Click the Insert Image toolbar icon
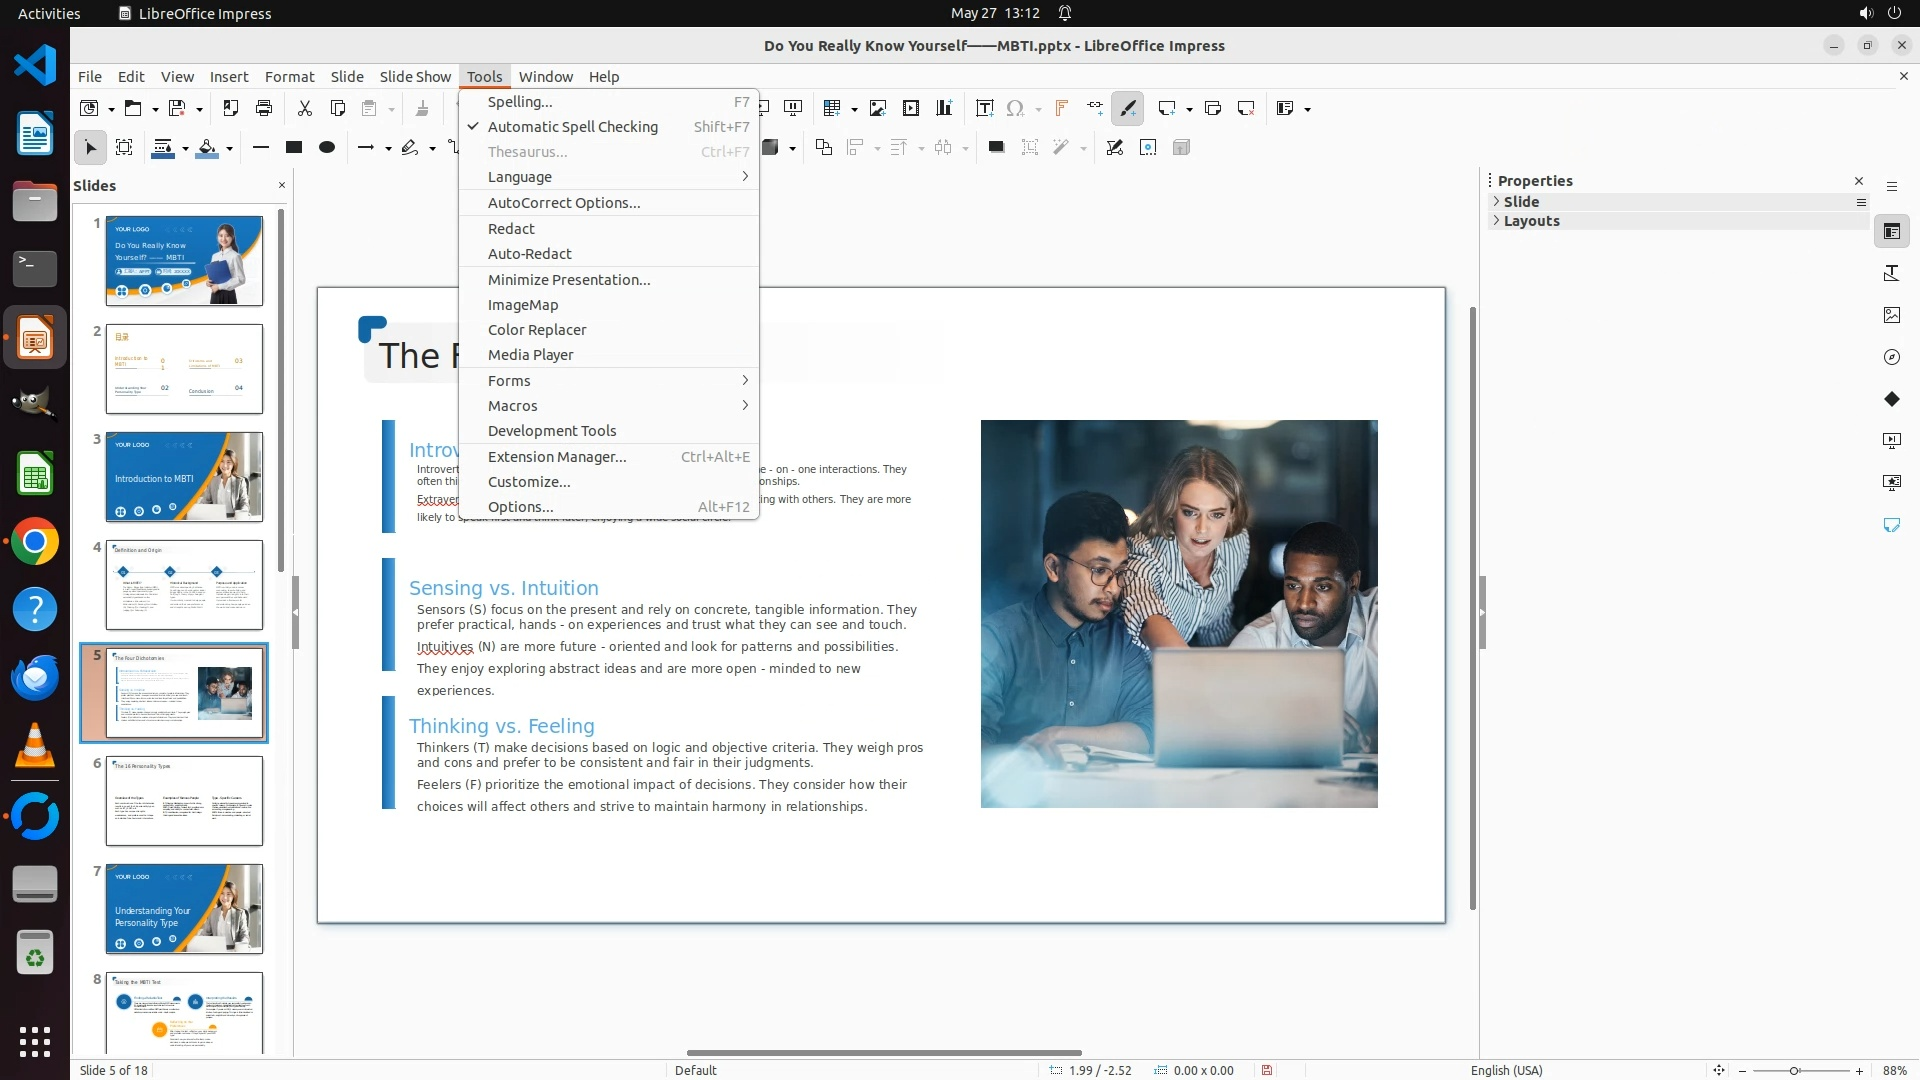 tap(878, 108)
